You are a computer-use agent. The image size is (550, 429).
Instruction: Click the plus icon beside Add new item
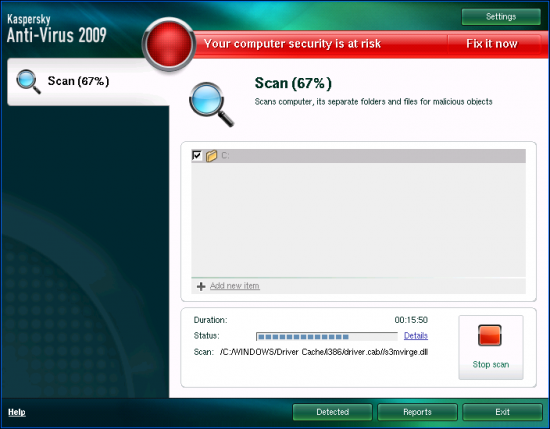201,287
